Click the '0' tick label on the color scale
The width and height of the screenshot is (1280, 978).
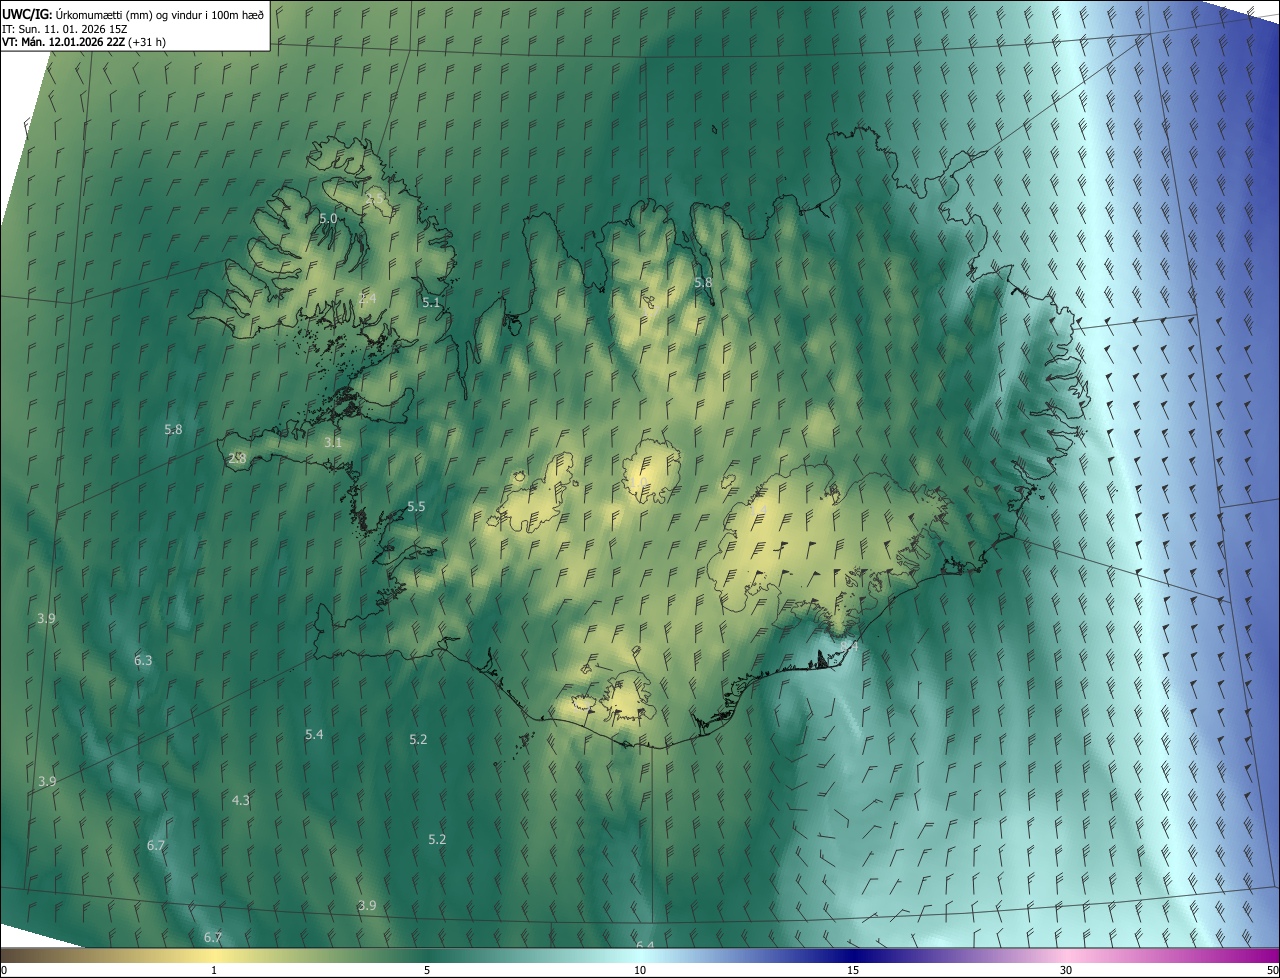pyautogui.click(x=4, y=971)
